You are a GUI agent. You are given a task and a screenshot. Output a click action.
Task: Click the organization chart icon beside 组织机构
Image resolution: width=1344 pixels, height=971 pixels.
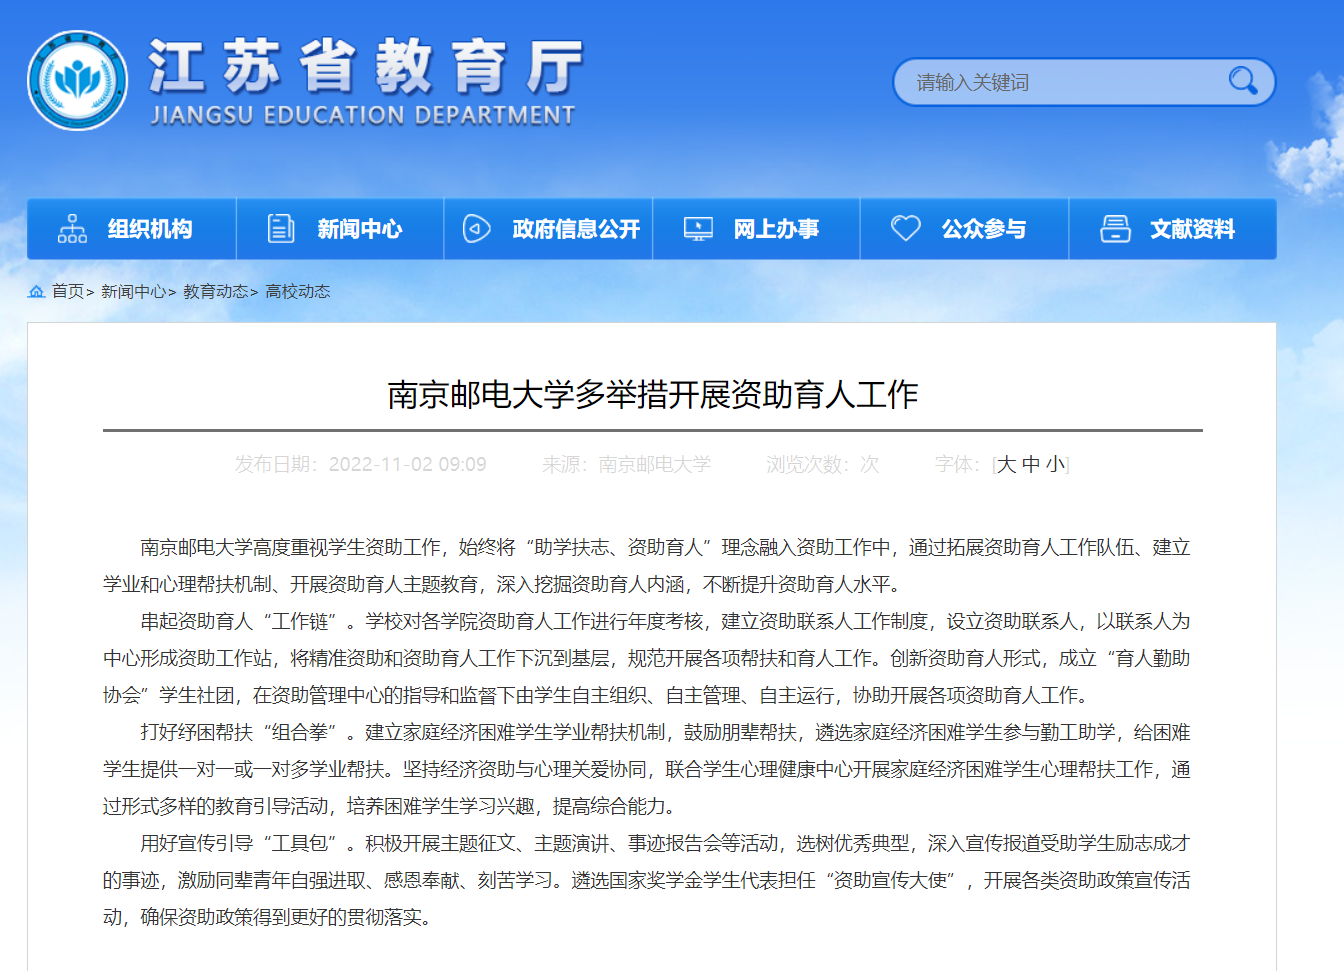(x=72, y=229)
